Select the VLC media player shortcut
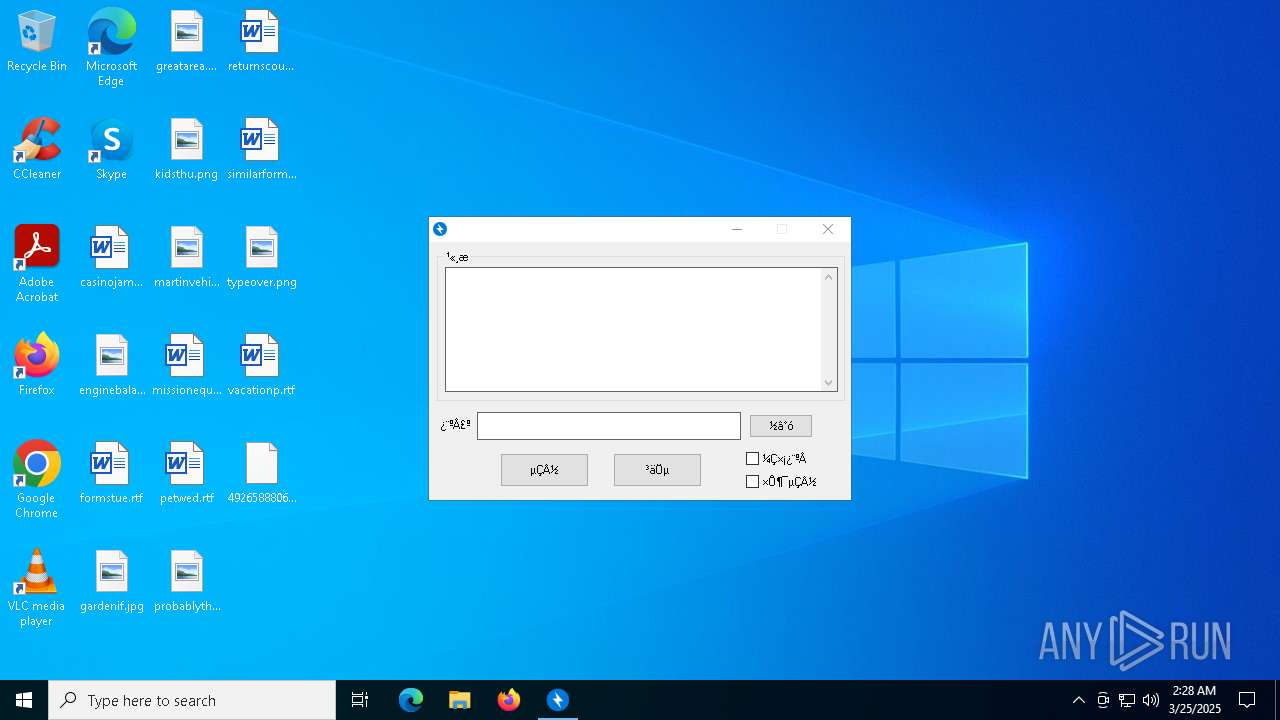The height and width of the screenshot is (720, 1280). 37,588
